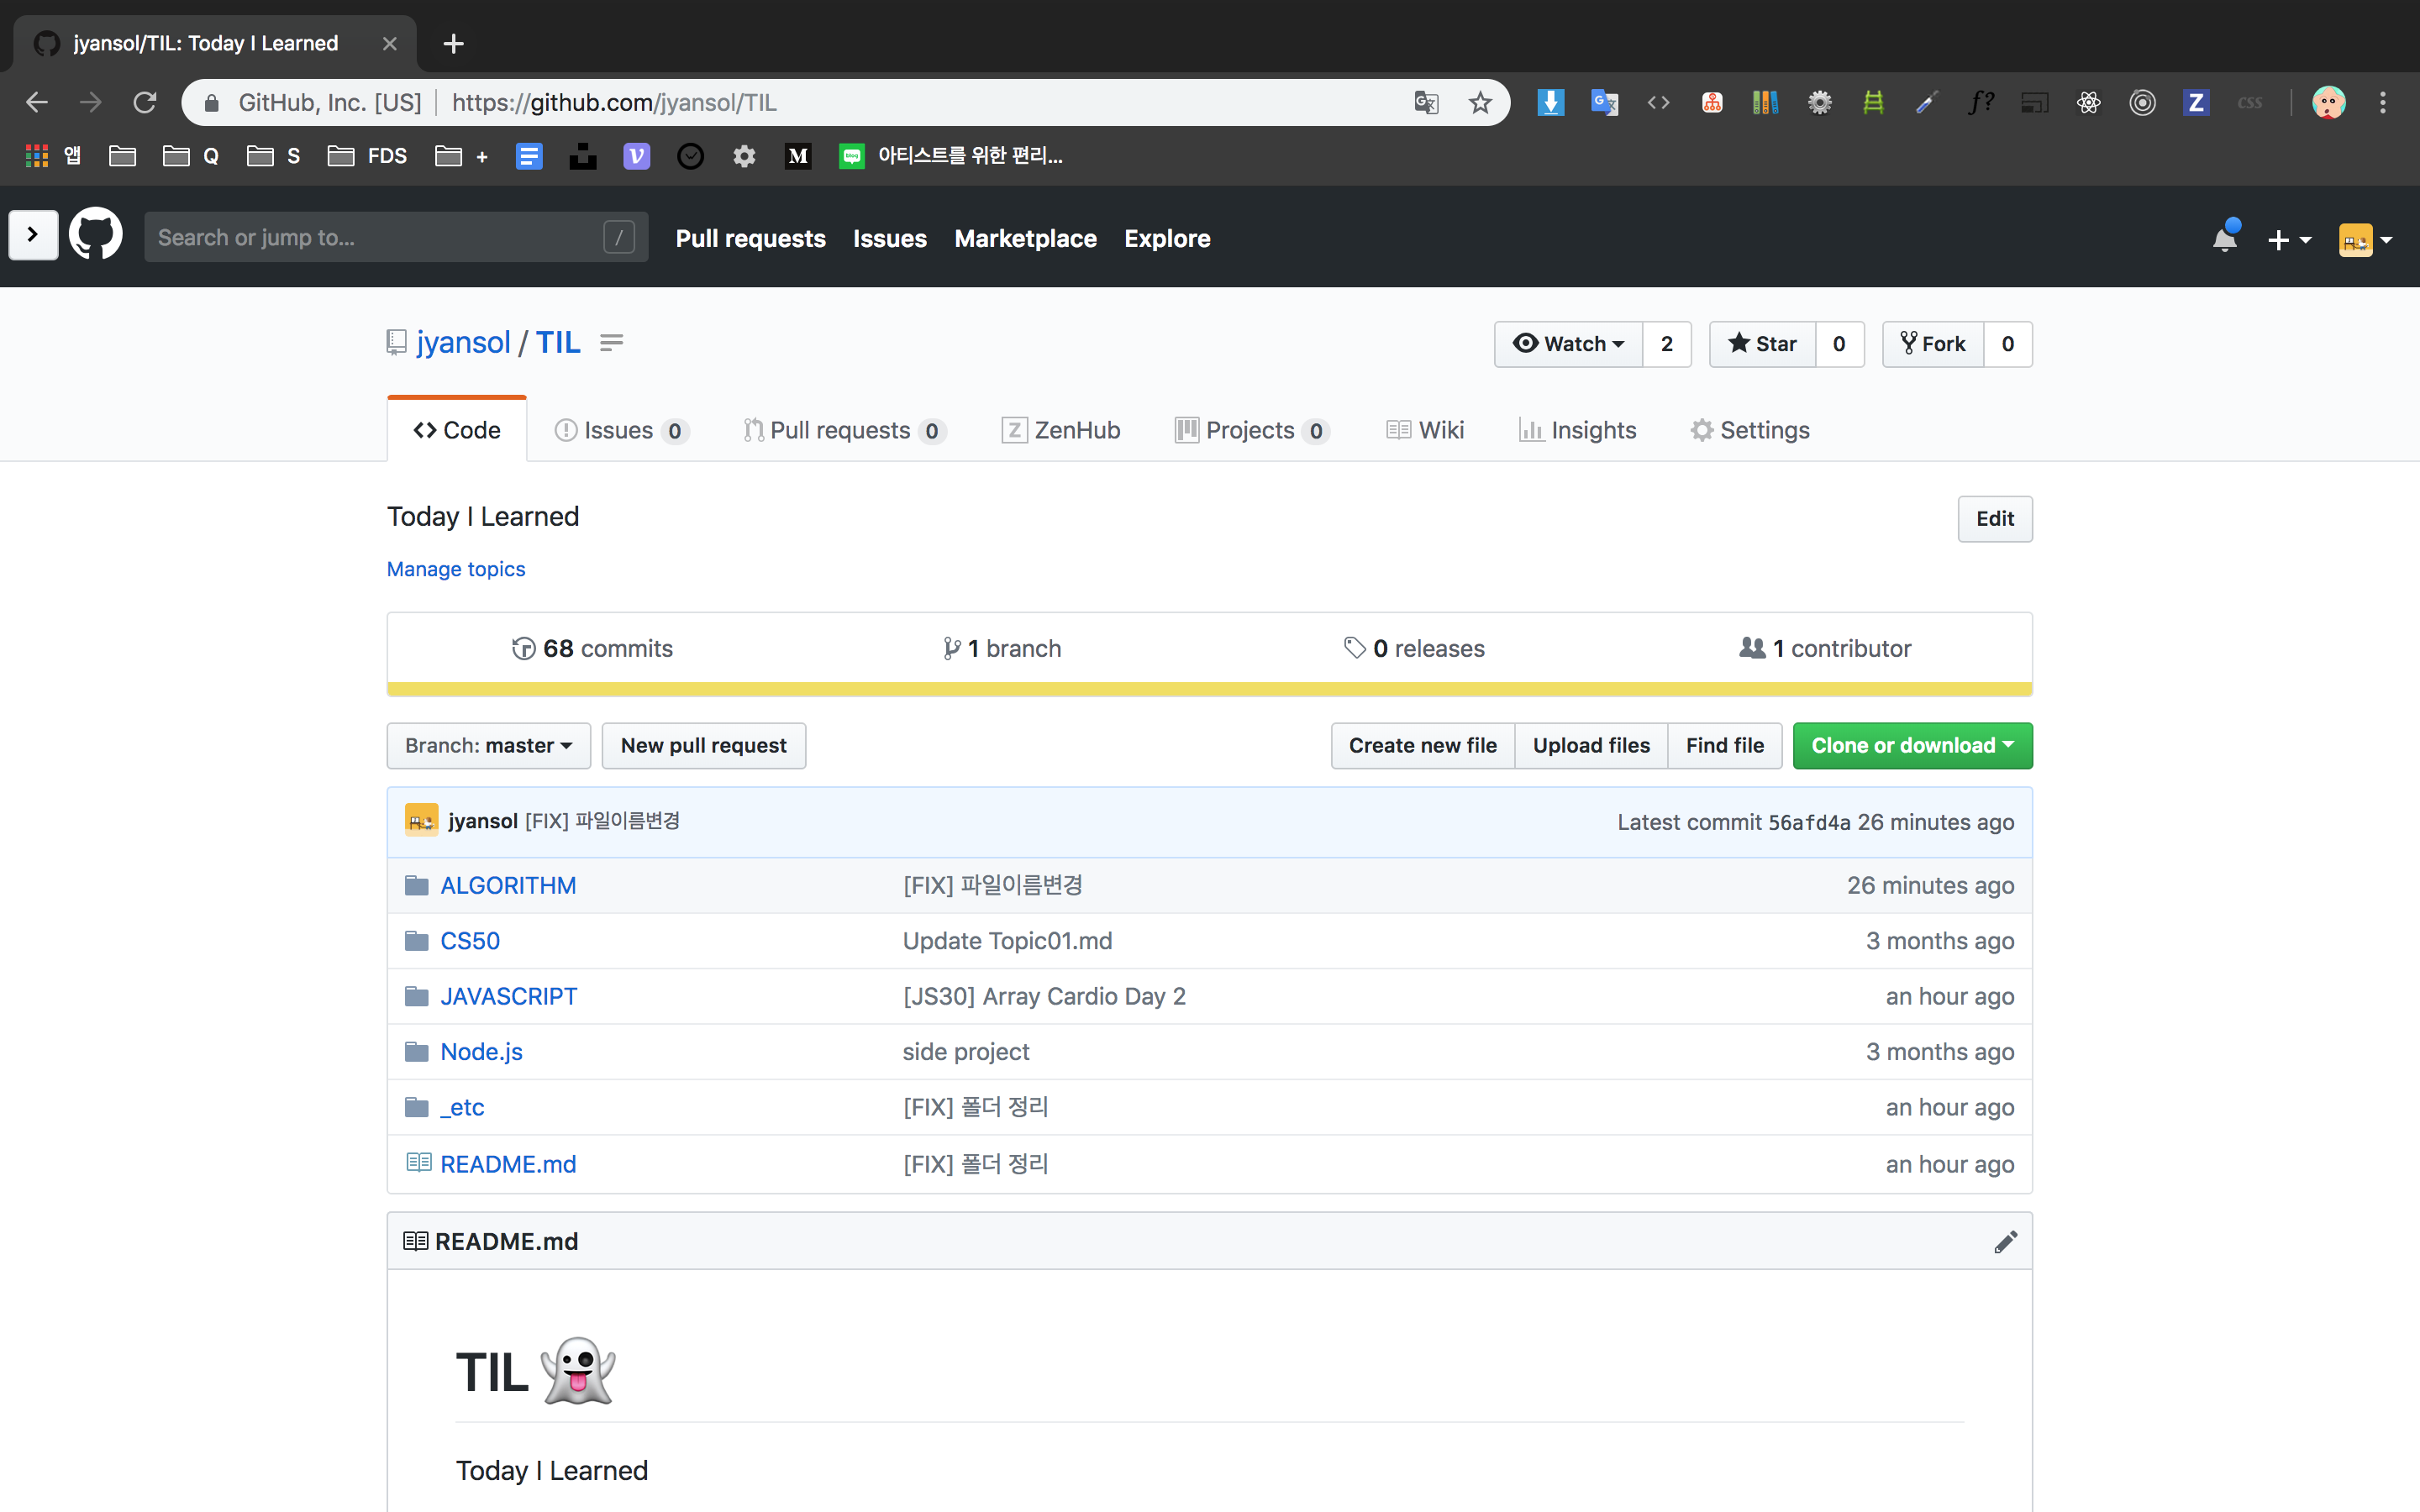Screen dimensions: 2420x1512
Task: Open the user avatar menu in GitHub header
Action: coord(2365,240)
